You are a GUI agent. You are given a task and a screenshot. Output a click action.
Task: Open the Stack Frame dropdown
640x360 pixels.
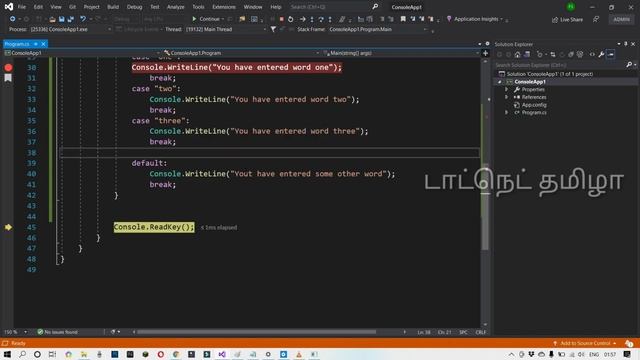coord(378,29)
